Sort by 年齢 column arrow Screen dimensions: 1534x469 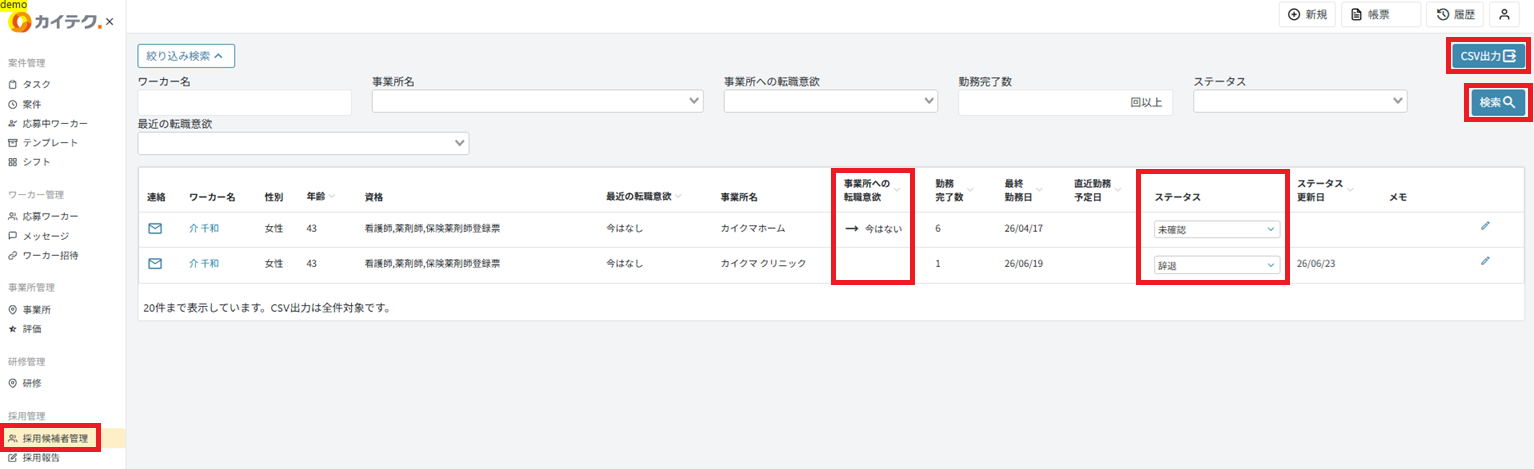pos(332,196)
